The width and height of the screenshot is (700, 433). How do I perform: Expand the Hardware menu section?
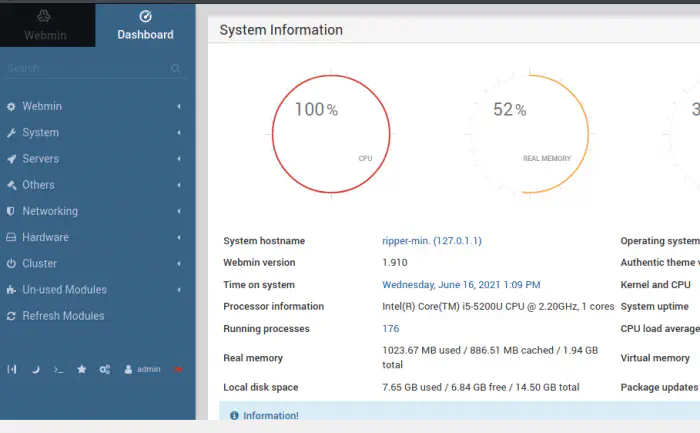coord(45,237)
